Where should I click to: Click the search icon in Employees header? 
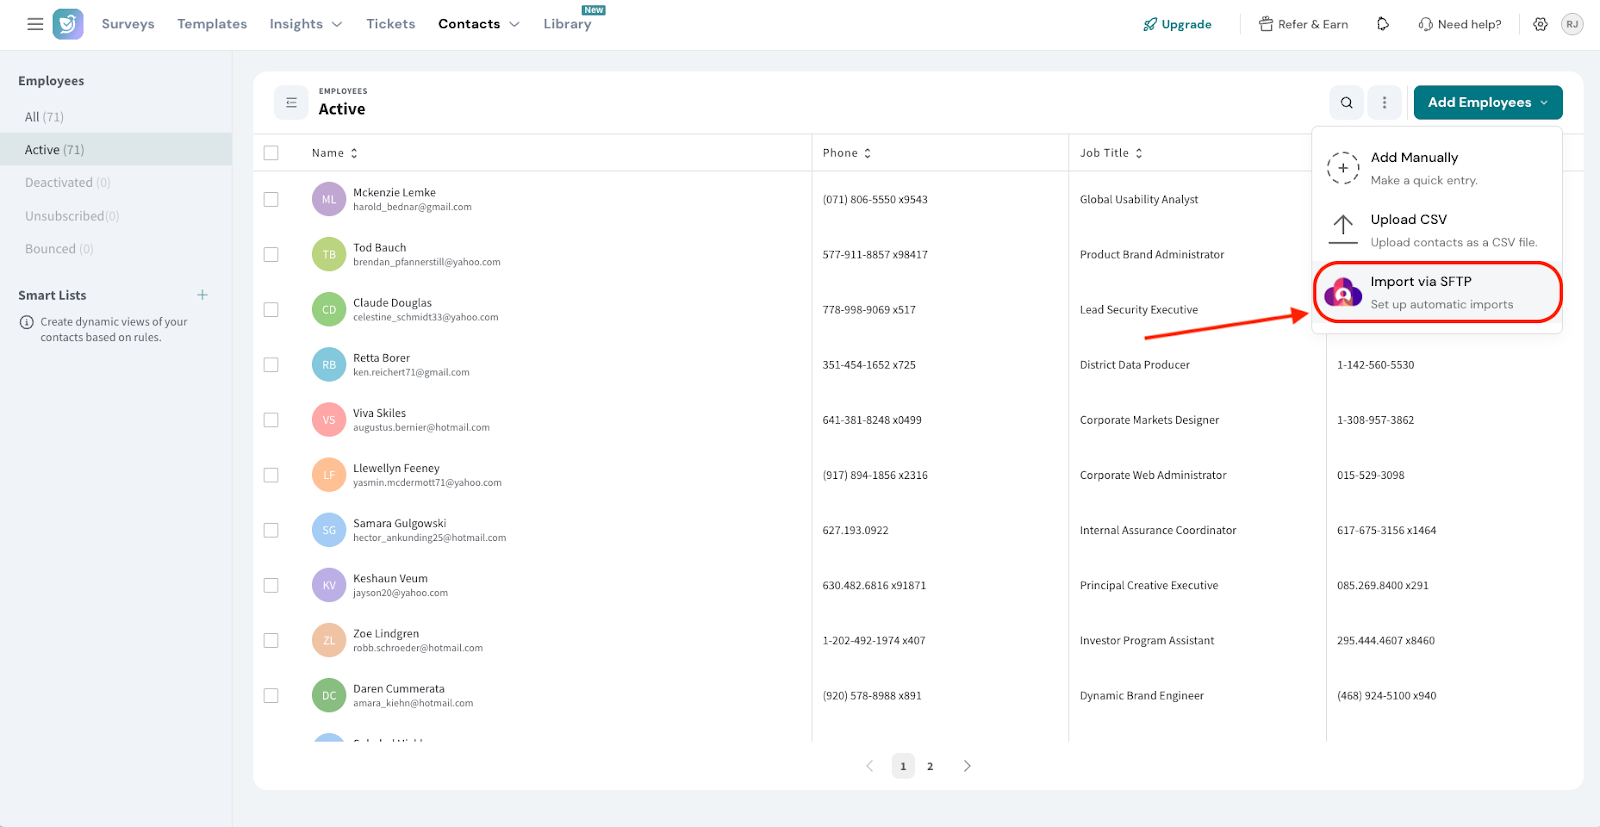pyautogui.click(x=1346, y=102)
